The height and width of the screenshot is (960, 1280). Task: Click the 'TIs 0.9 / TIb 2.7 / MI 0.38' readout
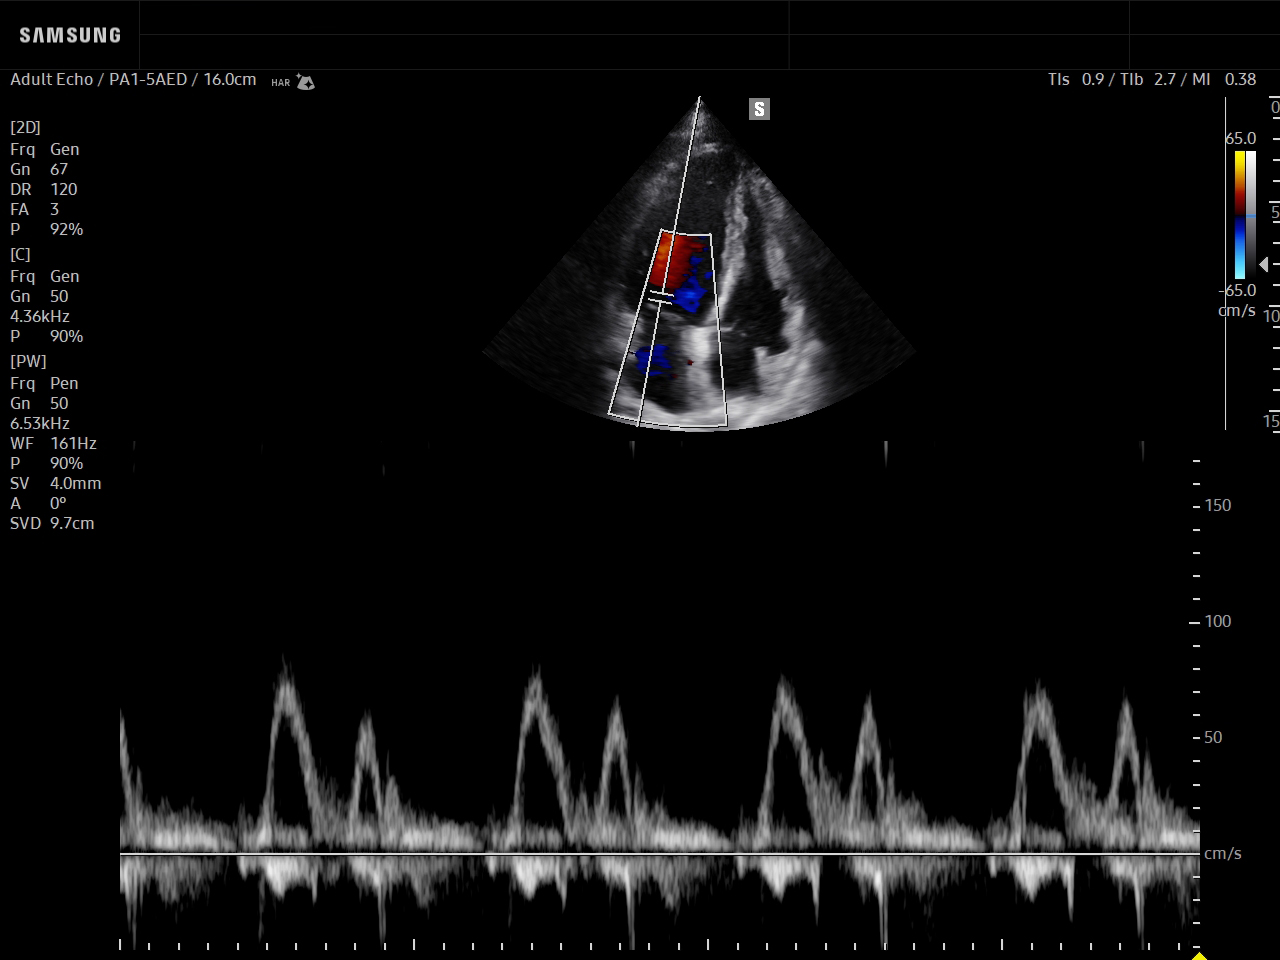click(x=1152, y=79)
